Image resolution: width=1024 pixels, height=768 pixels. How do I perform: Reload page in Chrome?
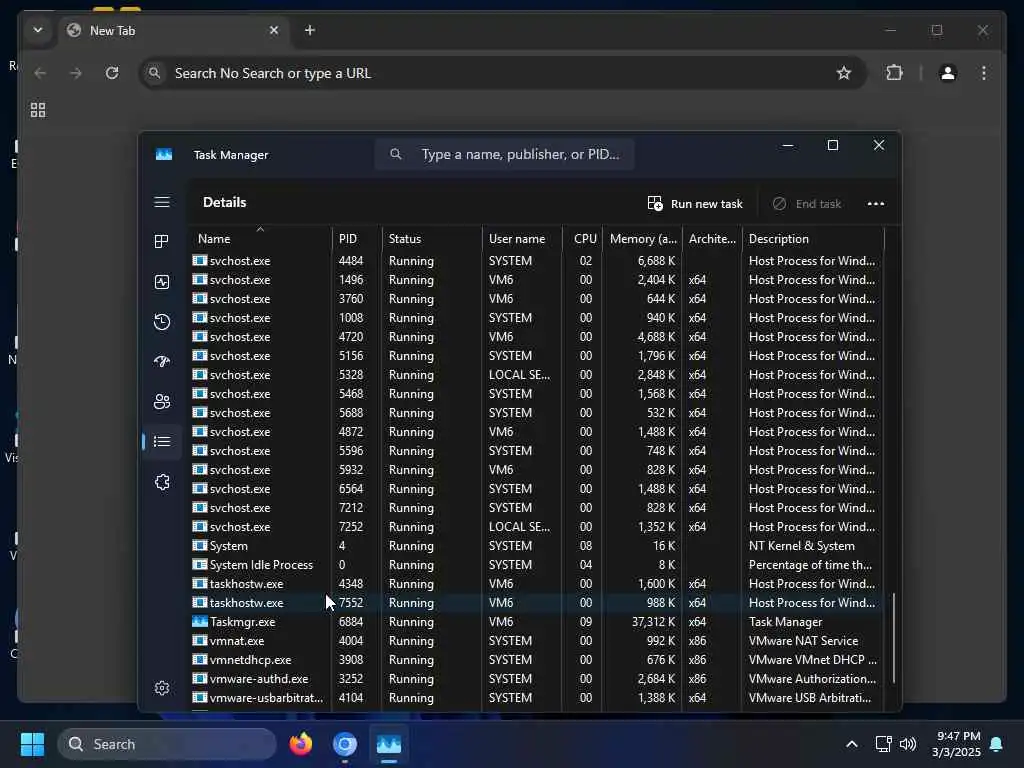point(112,73)
